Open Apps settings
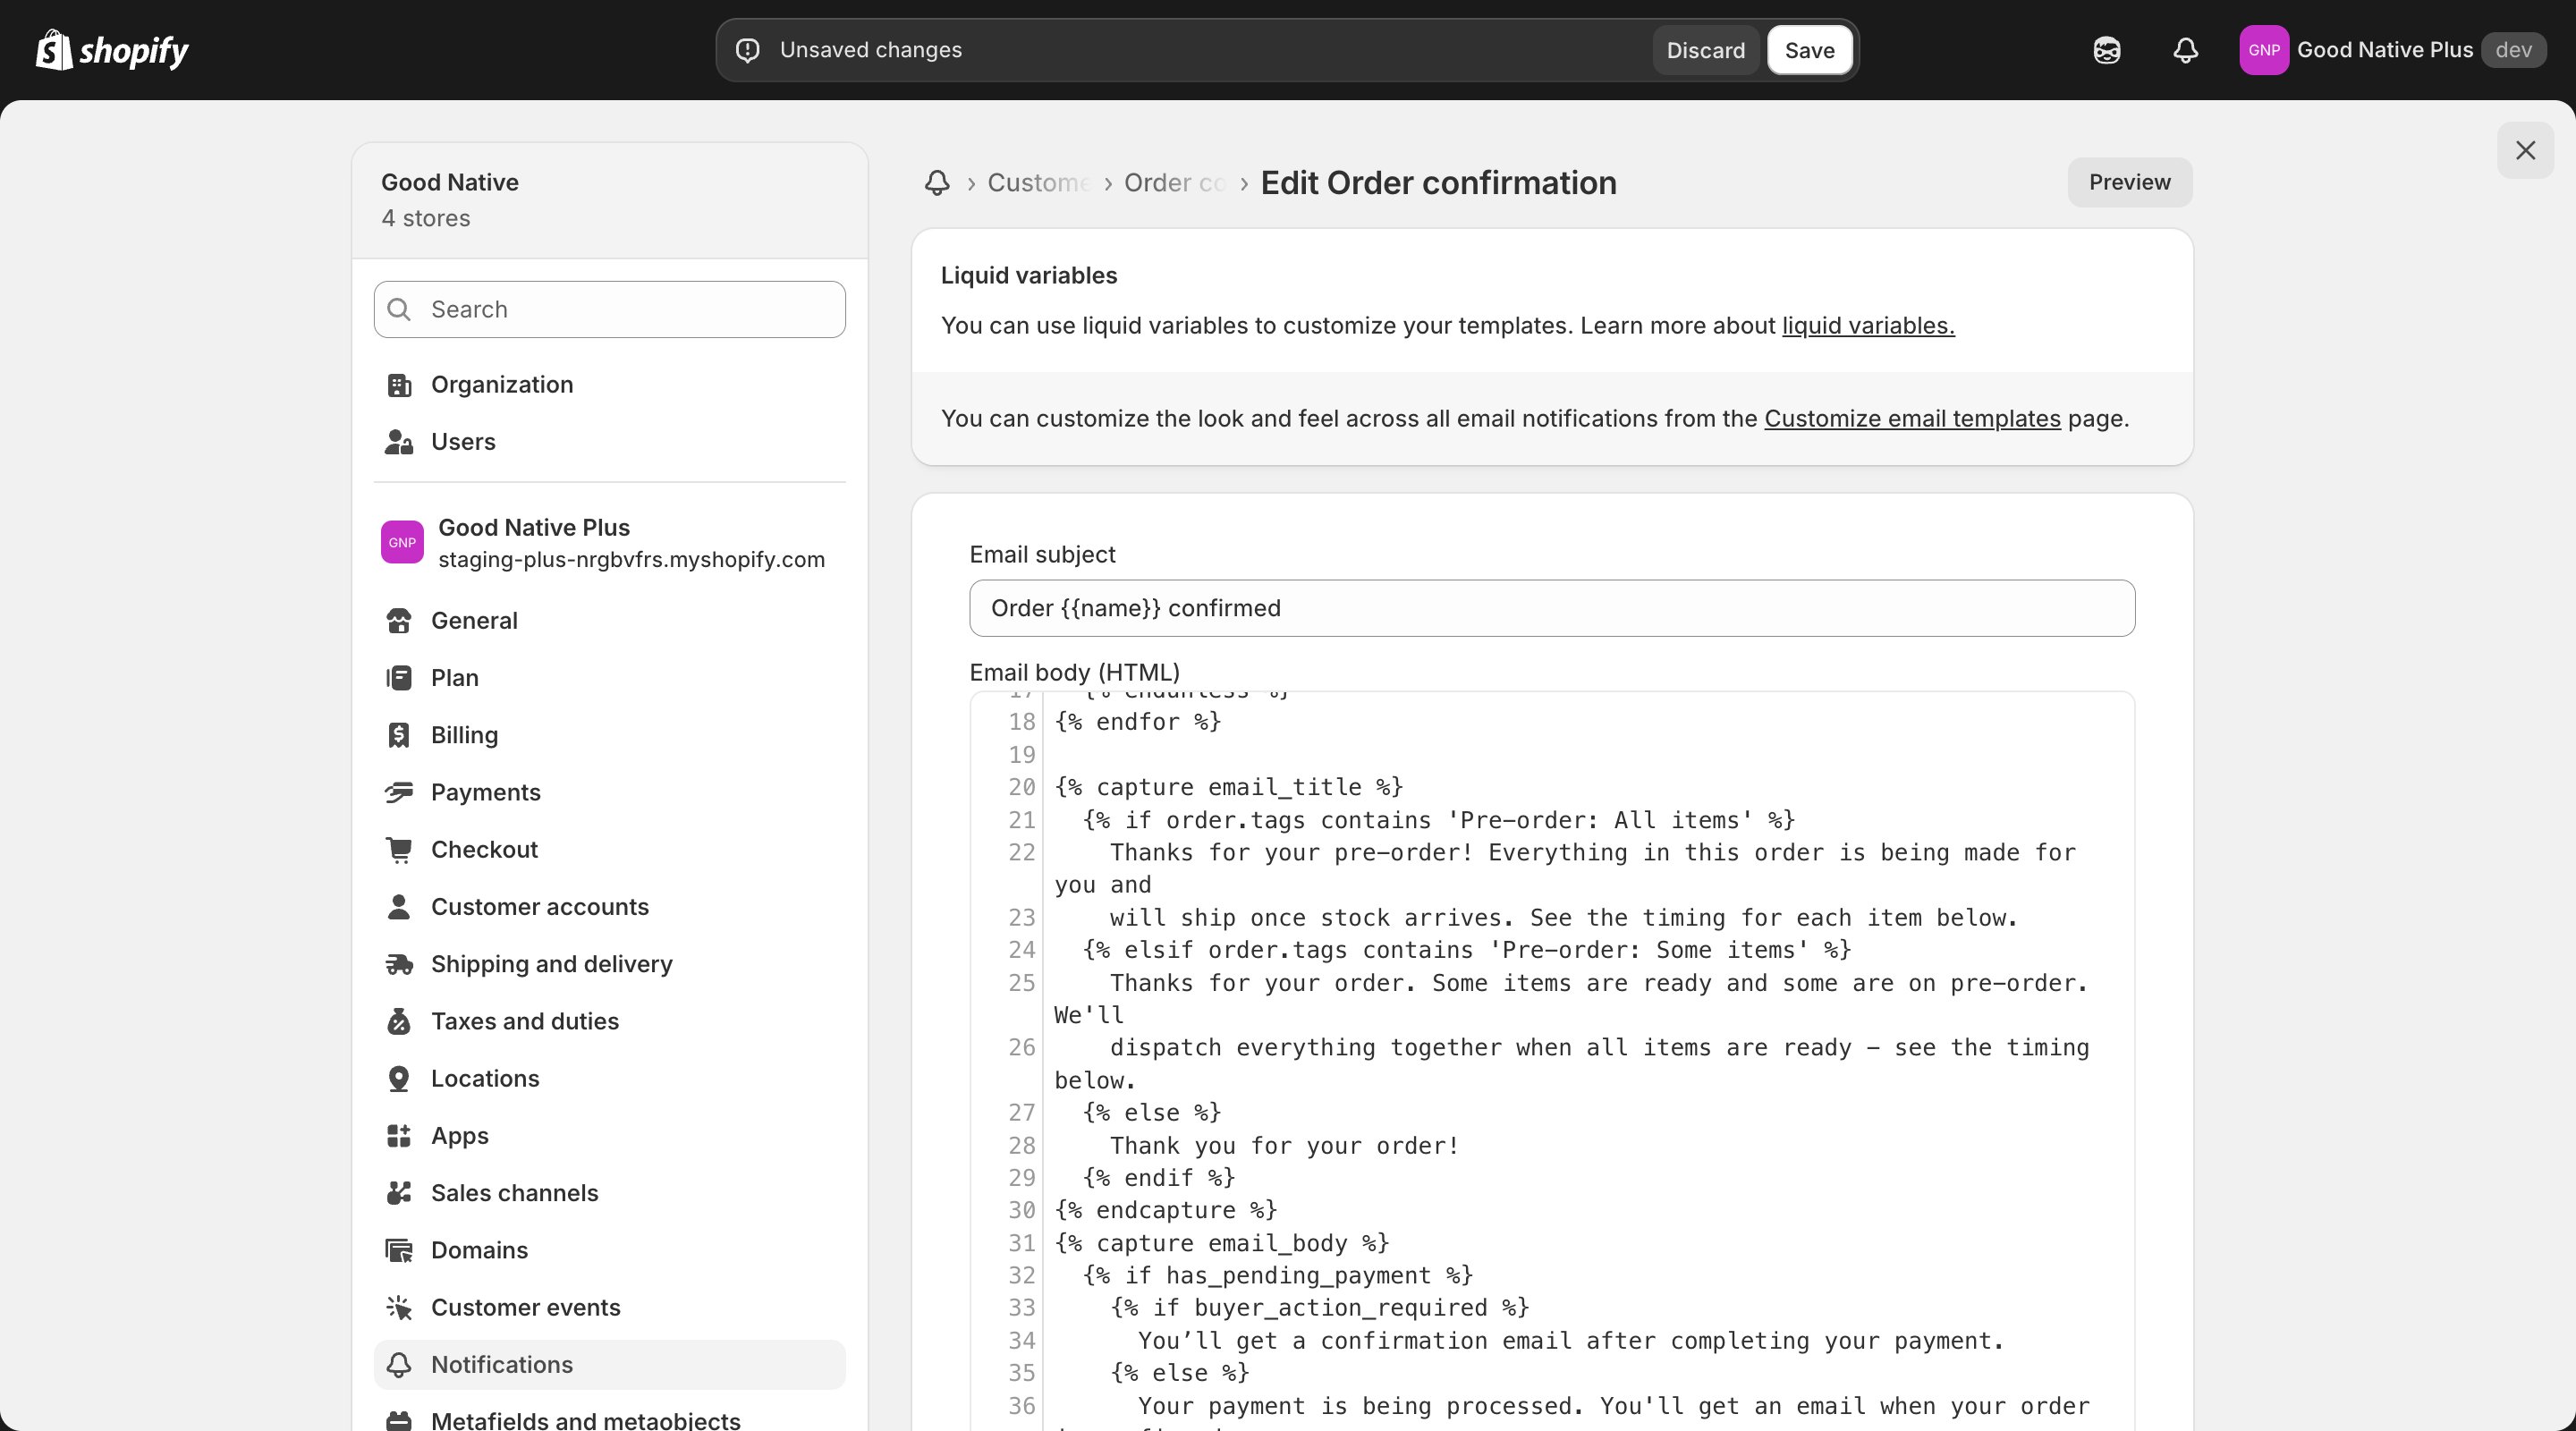This screenshot has width=2576, height=1431. coord(609,1136)
